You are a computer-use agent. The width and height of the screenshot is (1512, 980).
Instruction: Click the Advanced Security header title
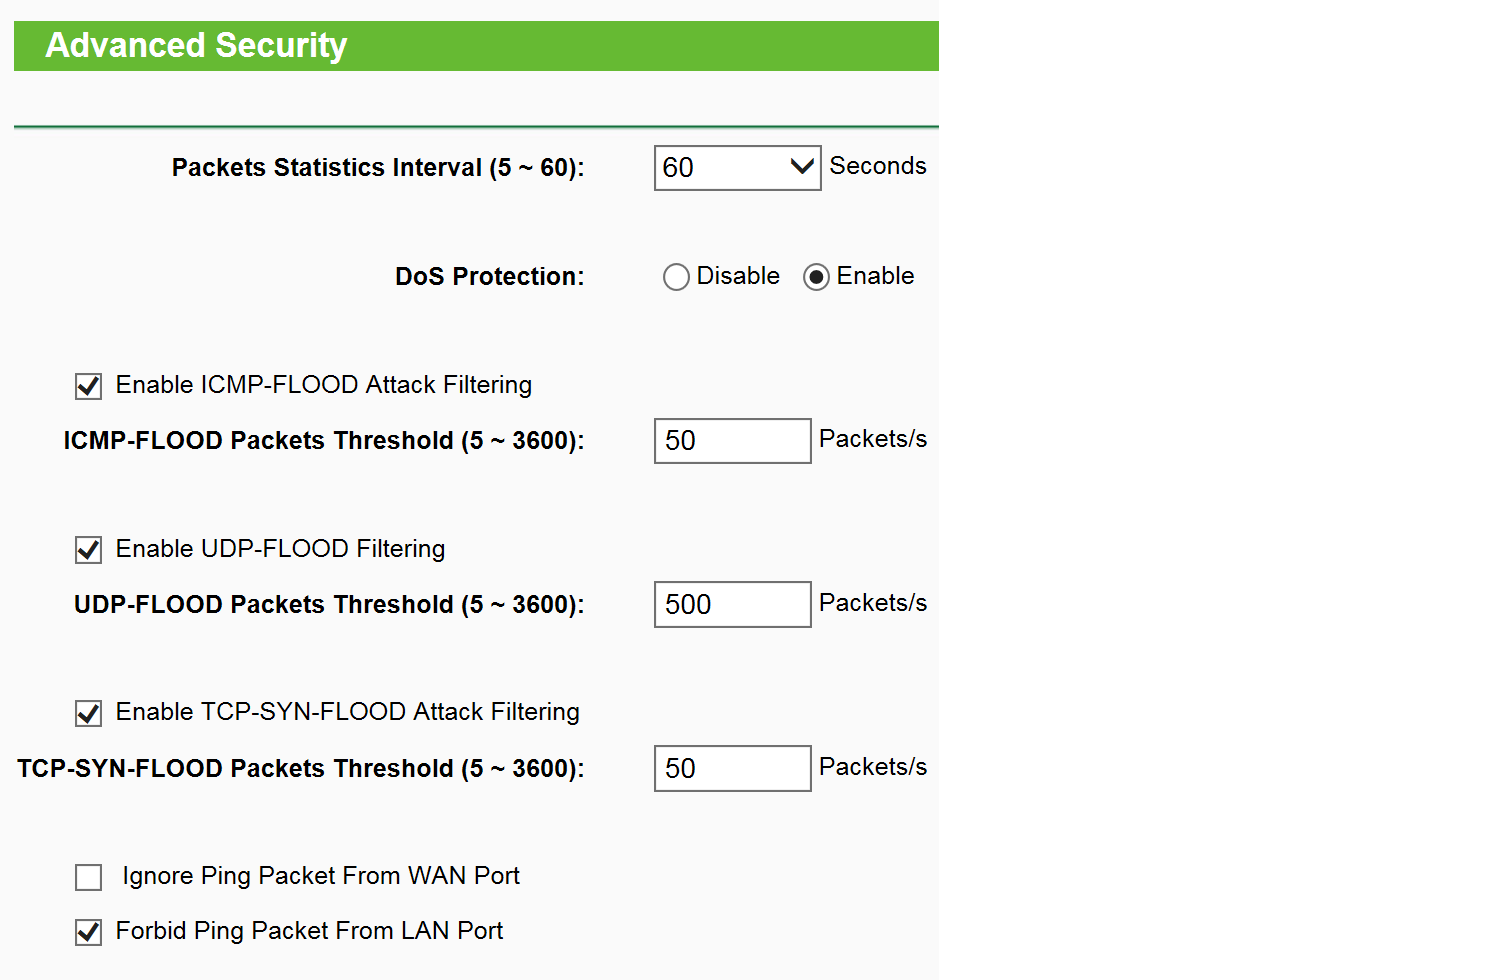[x=196, y=45]
